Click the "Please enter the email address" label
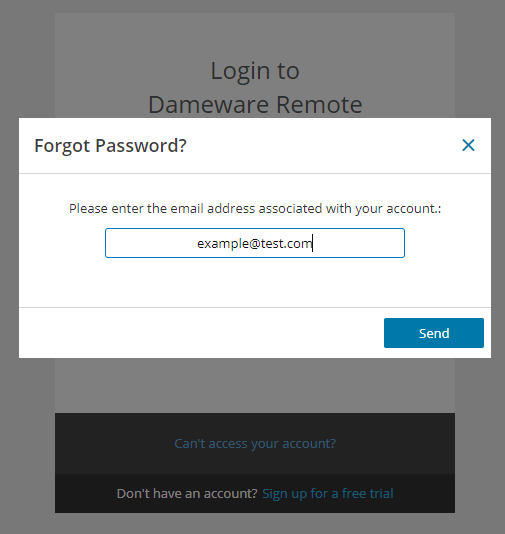 (255, 208)
